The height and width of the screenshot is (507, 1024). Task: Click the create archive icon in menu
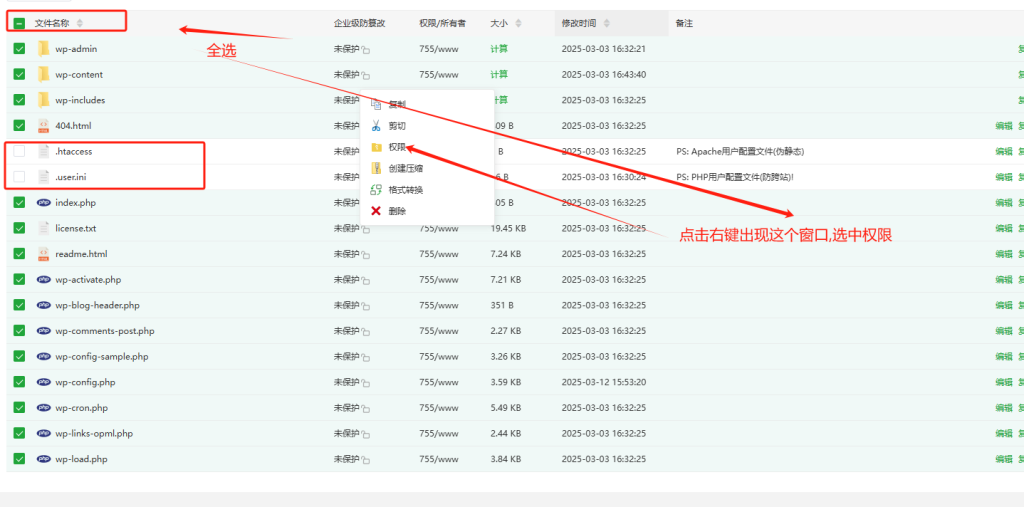pyautogui.click(x=376, y=168)
